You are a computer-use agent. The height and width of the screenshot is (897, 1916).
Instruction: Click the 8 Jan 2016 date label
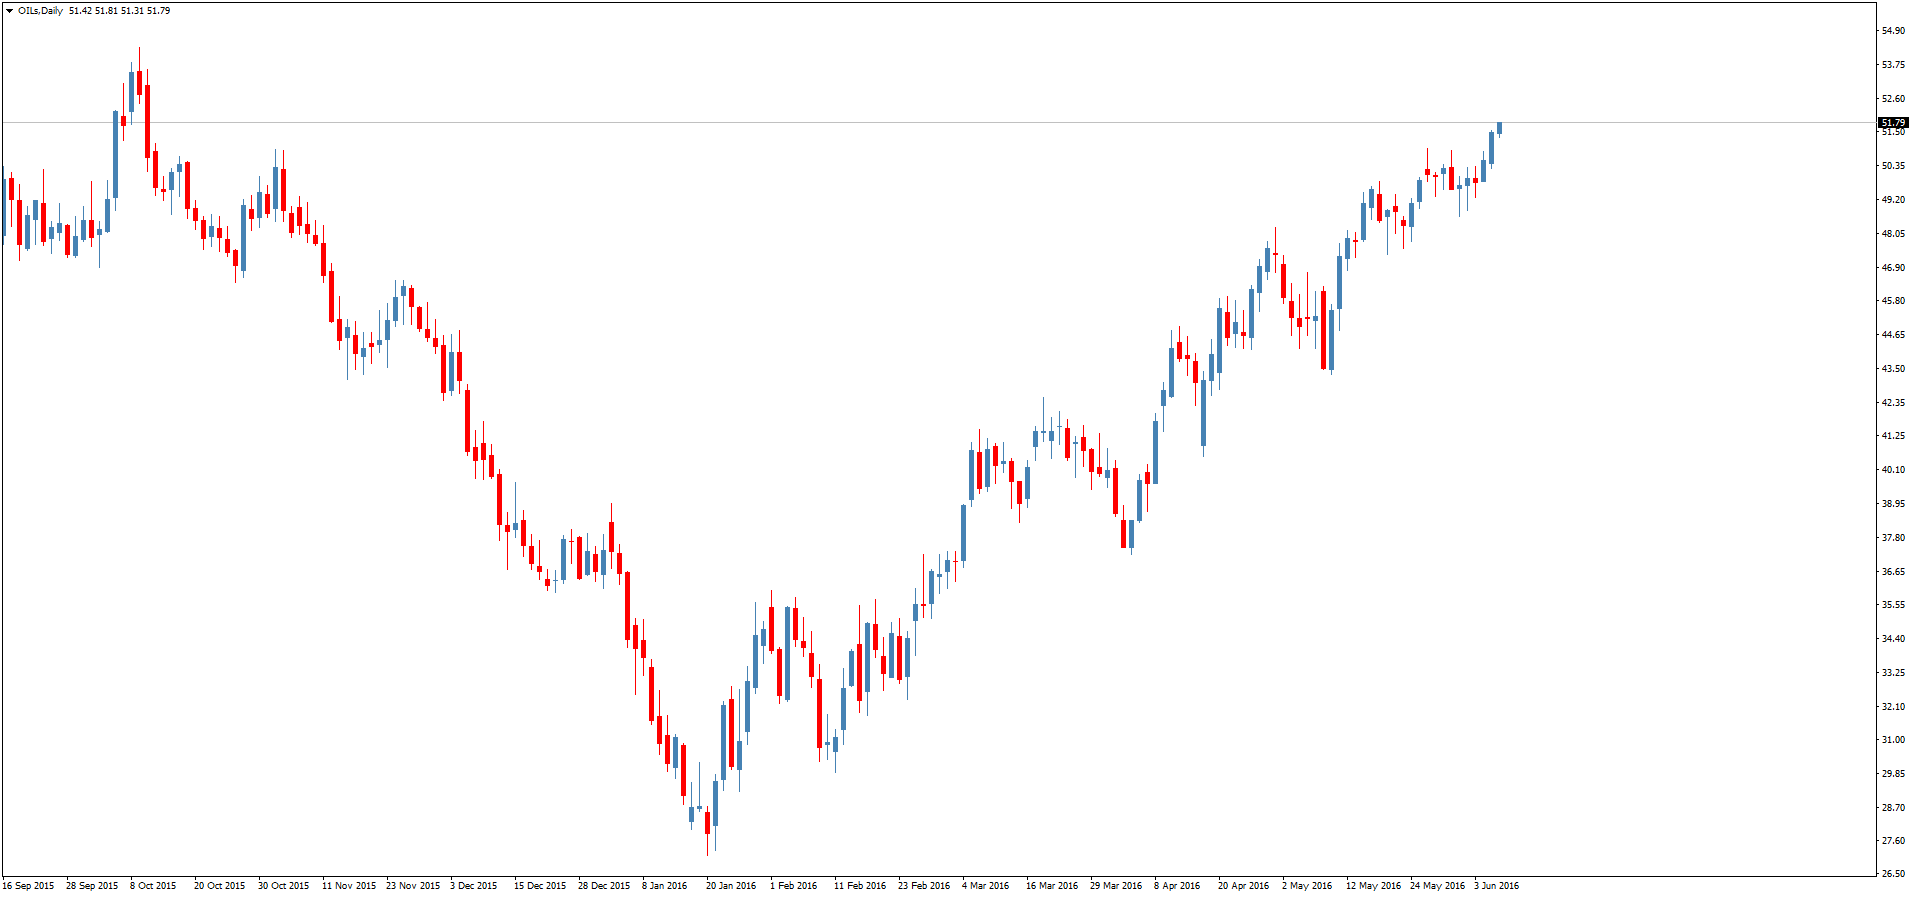(x=665, y=886)
